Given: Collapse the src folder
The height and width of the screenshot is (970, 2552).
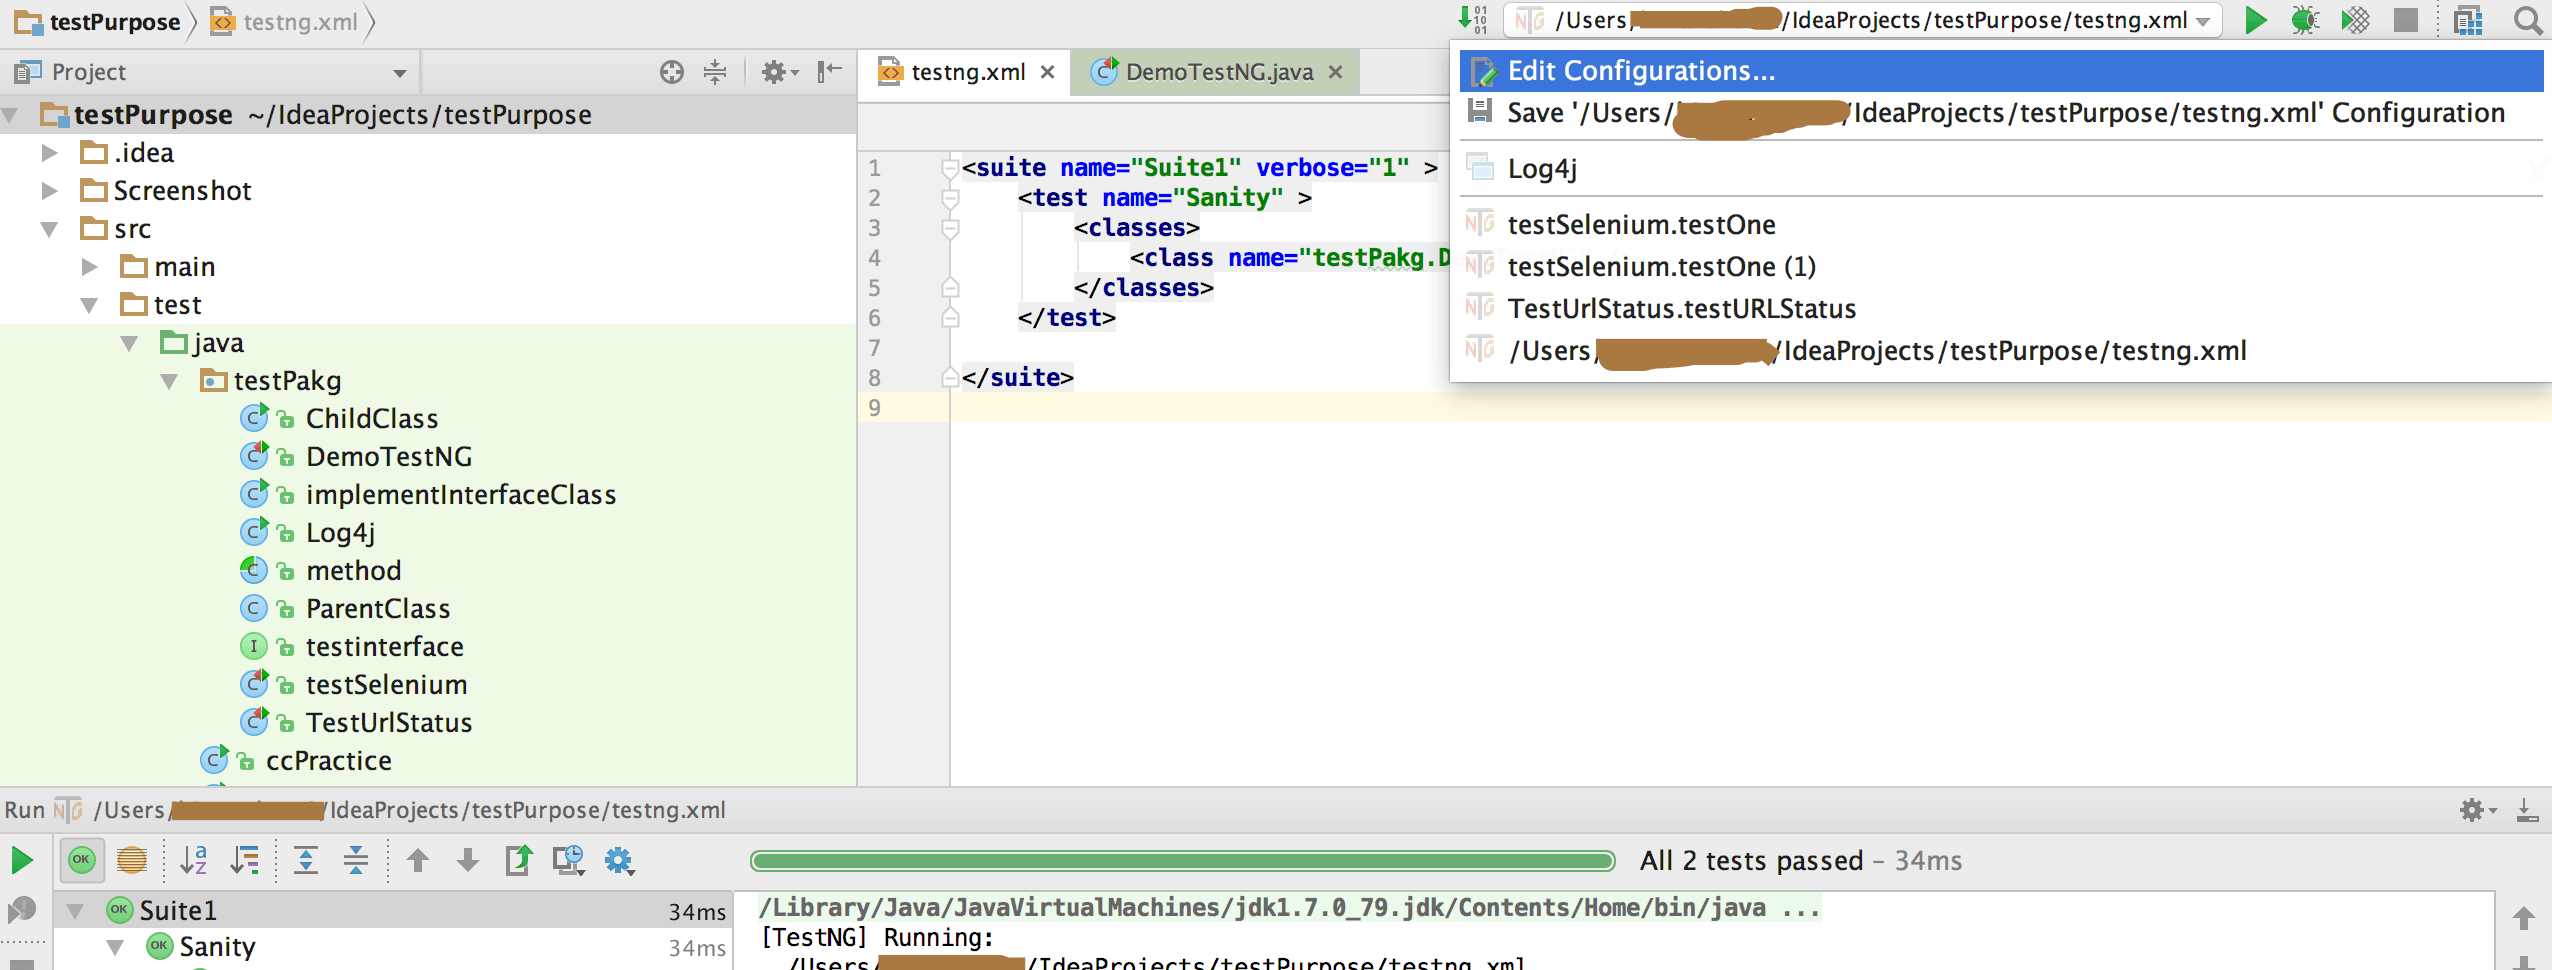Looking at the screenshot, I should (49, 229).
